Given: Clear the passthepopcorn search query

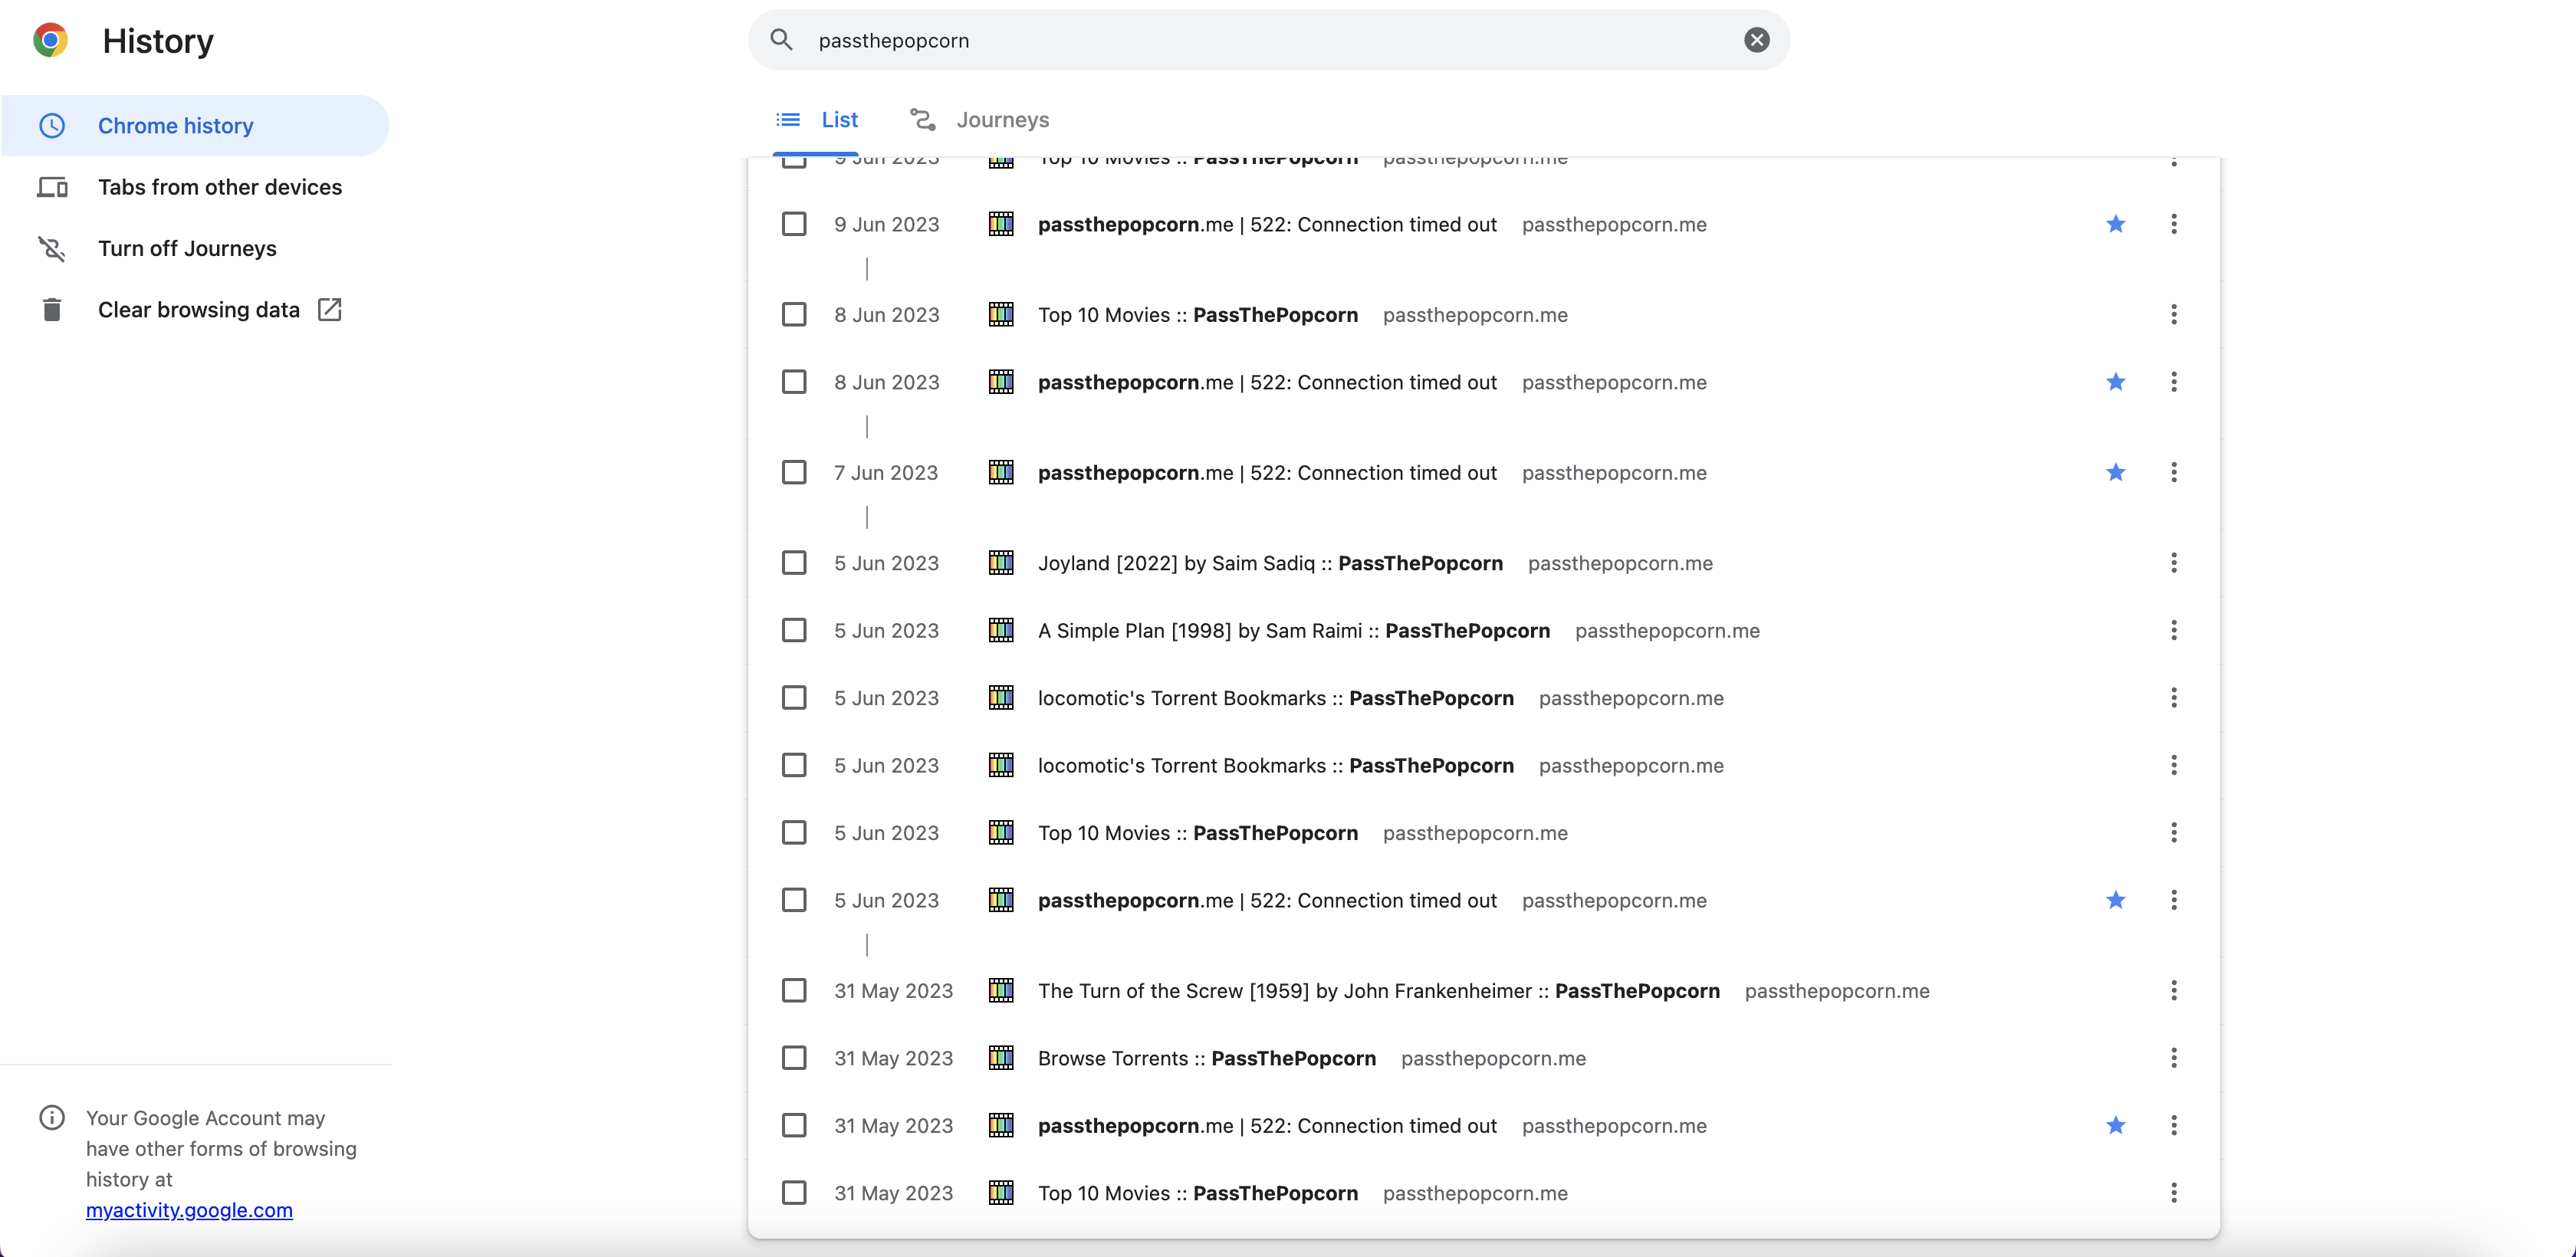Looking at the screenshot, I should (x=1756, y=40).
